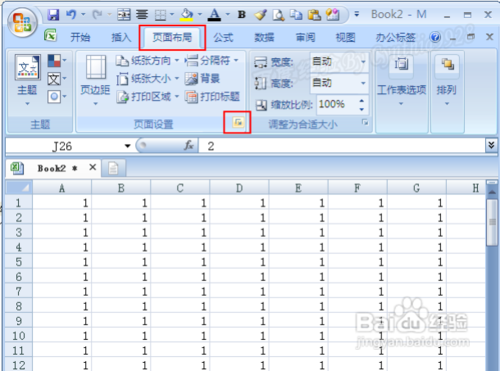500x371 pixels.
Task: Switch to the 开始 tab
Action: (80, 37)
